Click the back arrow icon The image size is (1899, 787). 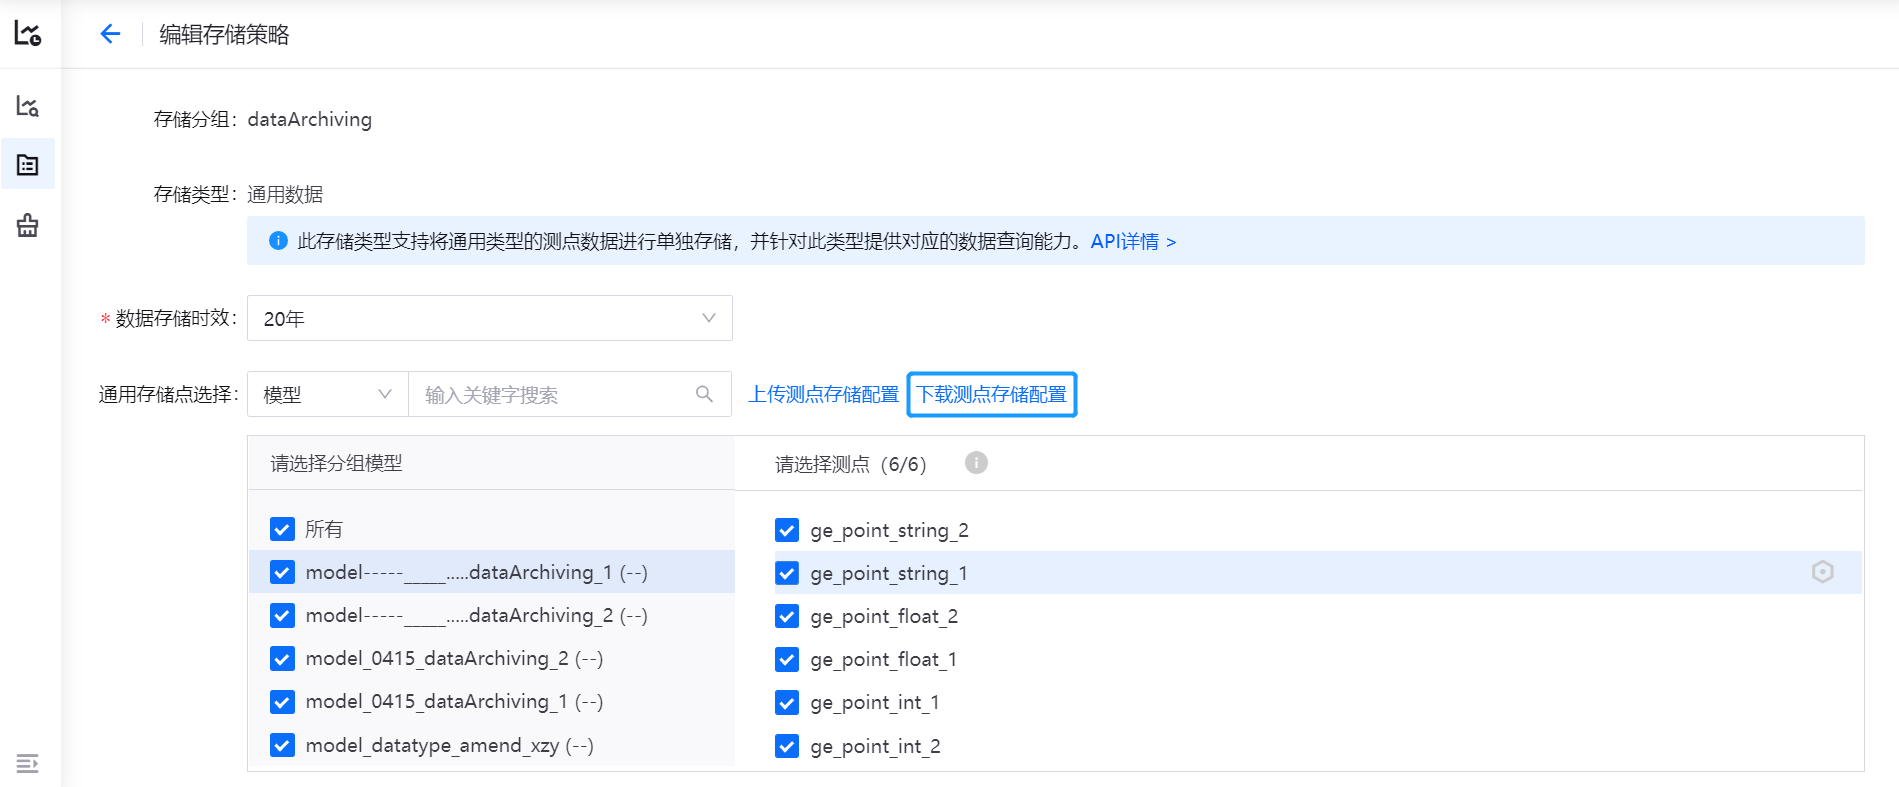tap(110, 34)
